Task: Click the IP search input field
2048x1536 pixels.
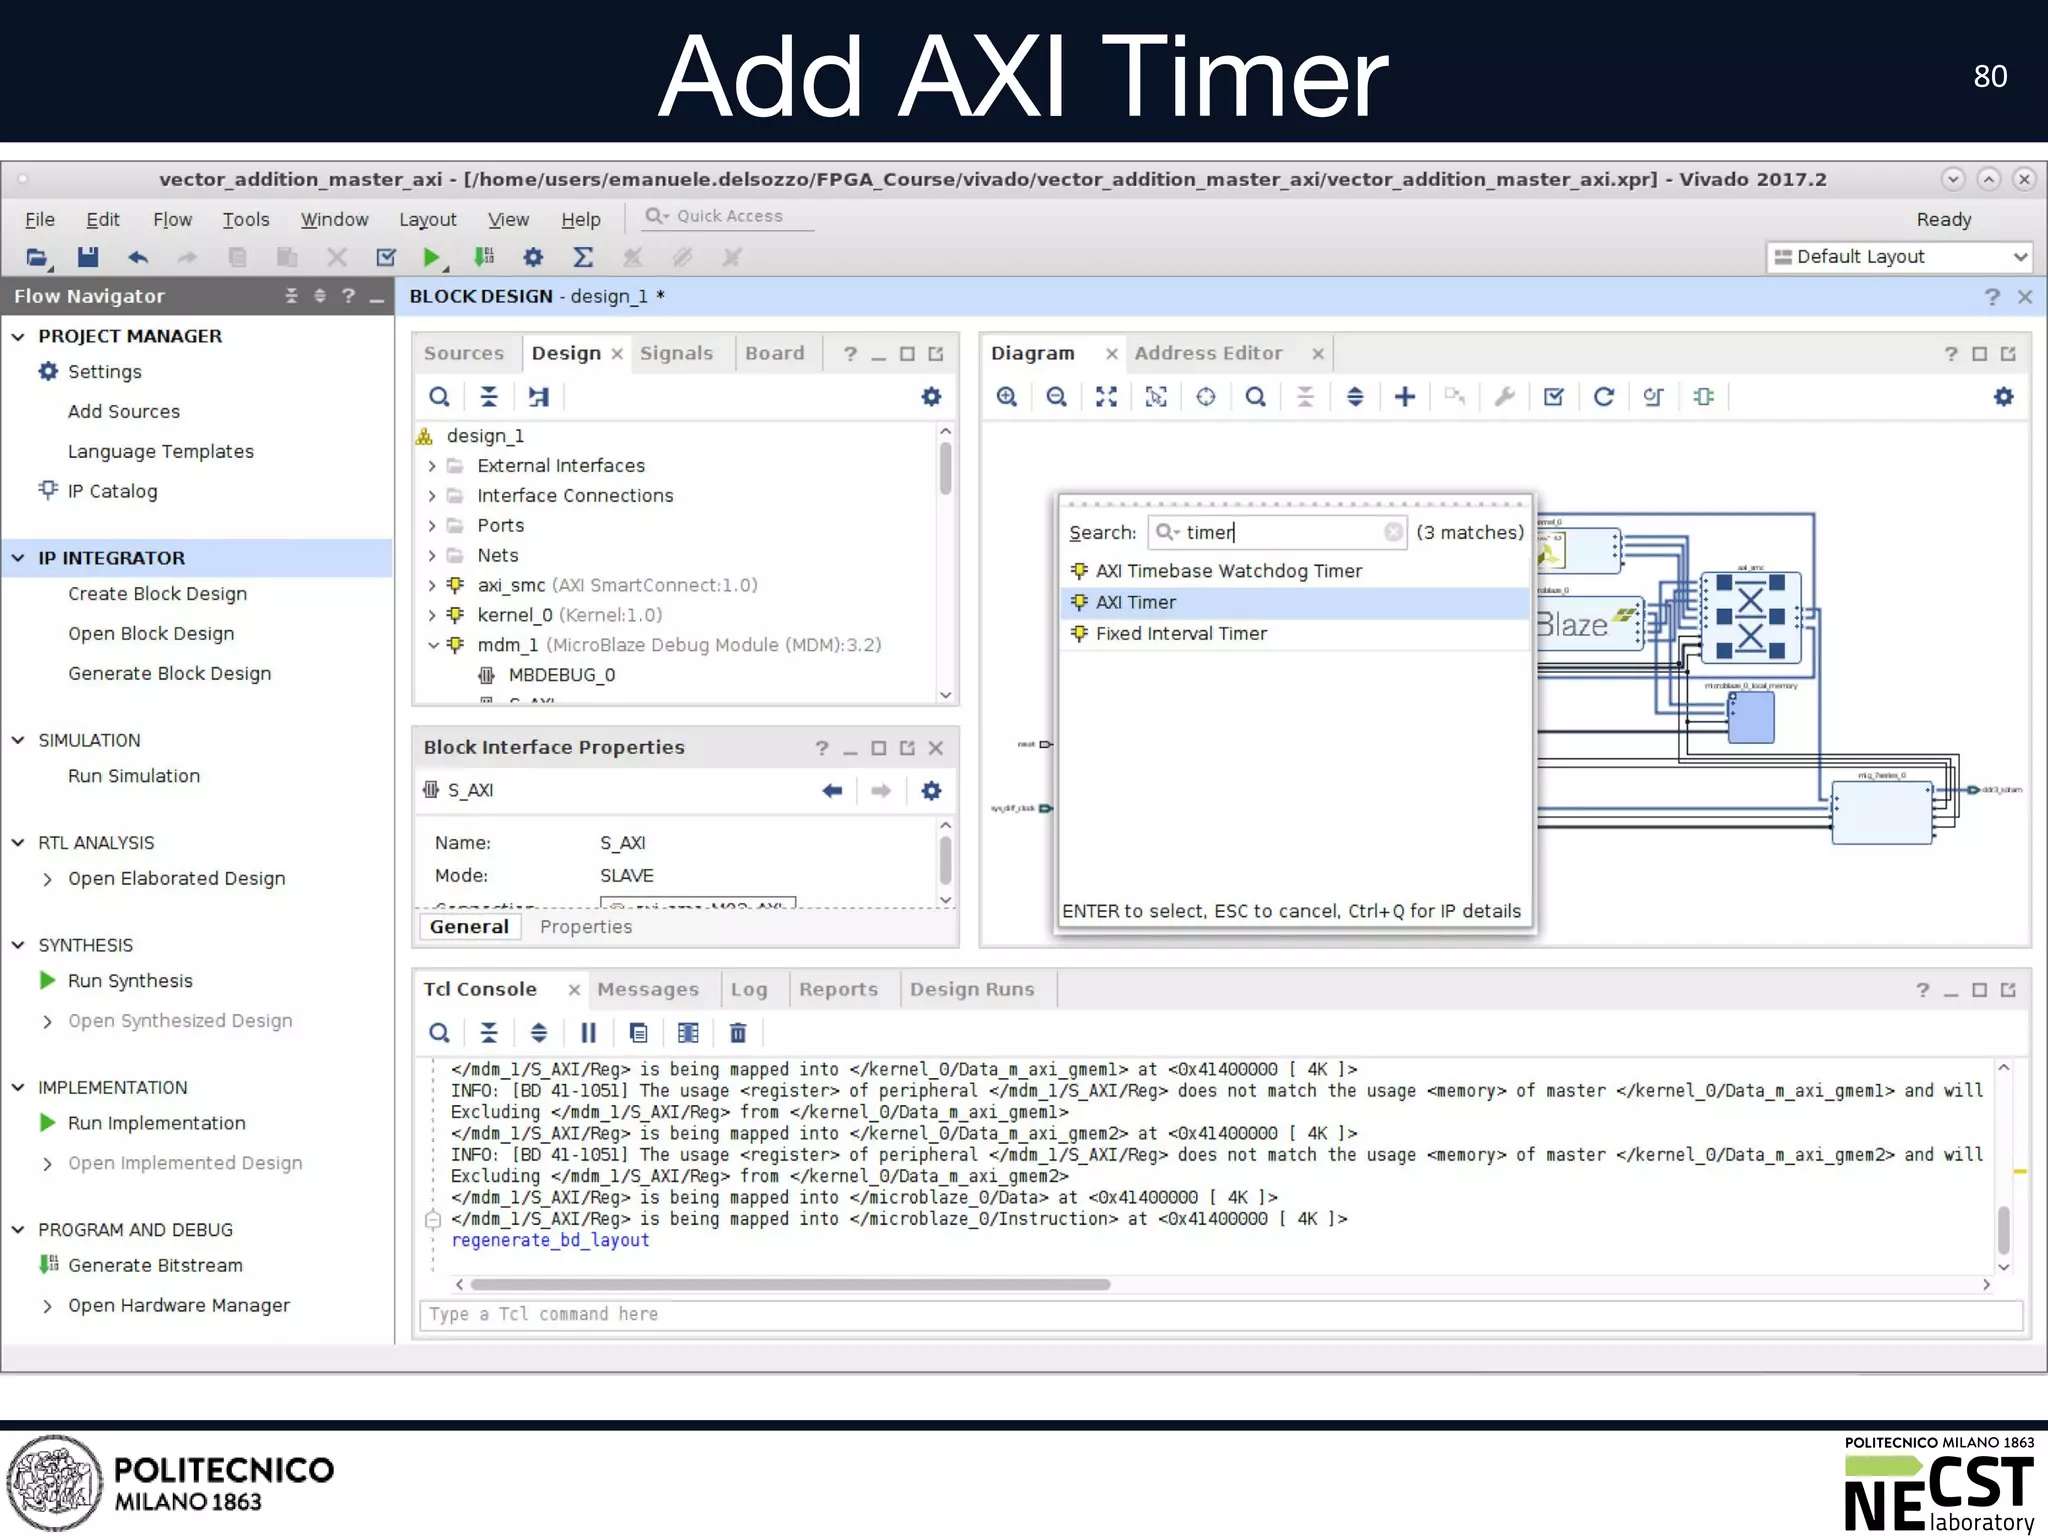Action: tap(1278, 532)
